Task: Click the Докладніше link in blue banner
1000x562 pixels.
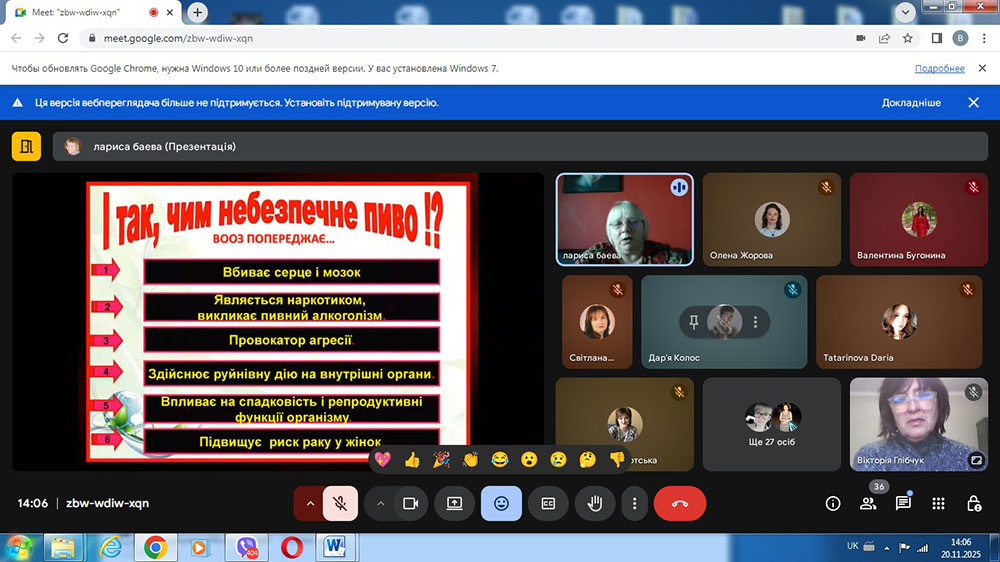Action: [x=910, y=103]
